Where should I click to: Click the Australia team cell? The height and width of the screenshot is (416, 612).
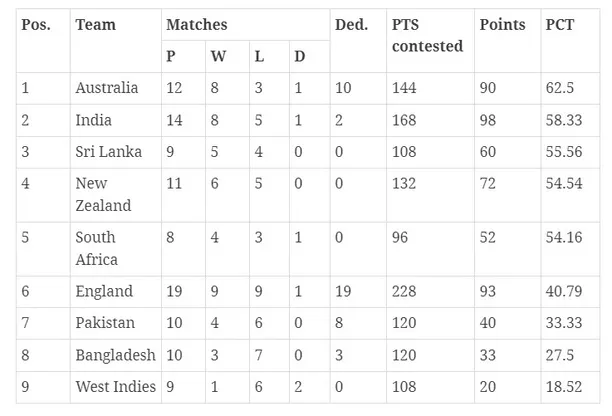pyautogui.click(x=106, y=88)
